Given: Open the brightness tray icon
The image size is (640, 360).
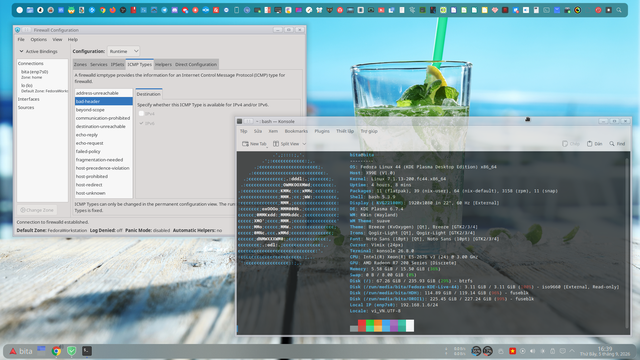Looking at the screenshot, I should (x=542, y=351).
